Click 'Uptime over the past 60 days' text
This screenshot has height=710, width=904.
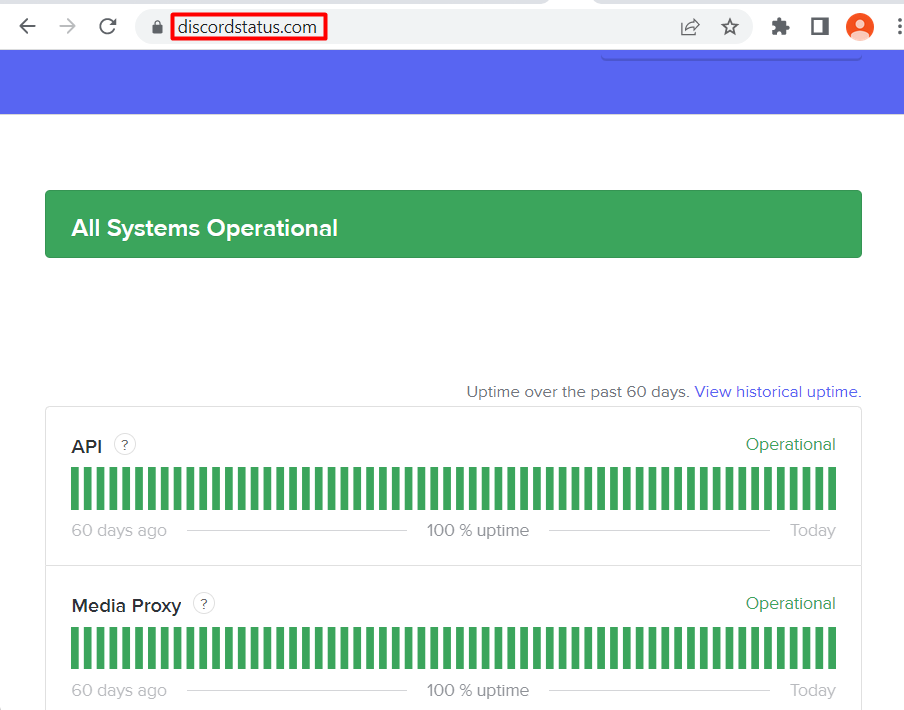tap(578, 392)
